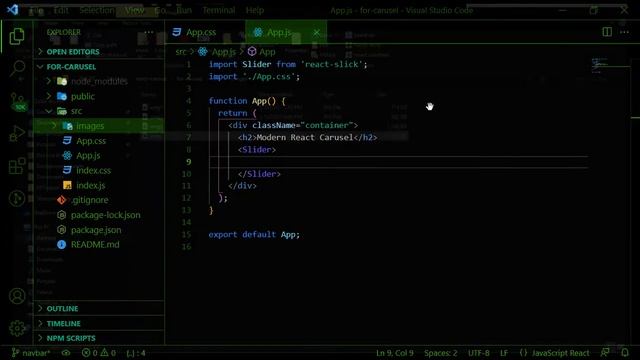
Task: Click 'export default App;' on line 15
Action: (x=254, y=234)
